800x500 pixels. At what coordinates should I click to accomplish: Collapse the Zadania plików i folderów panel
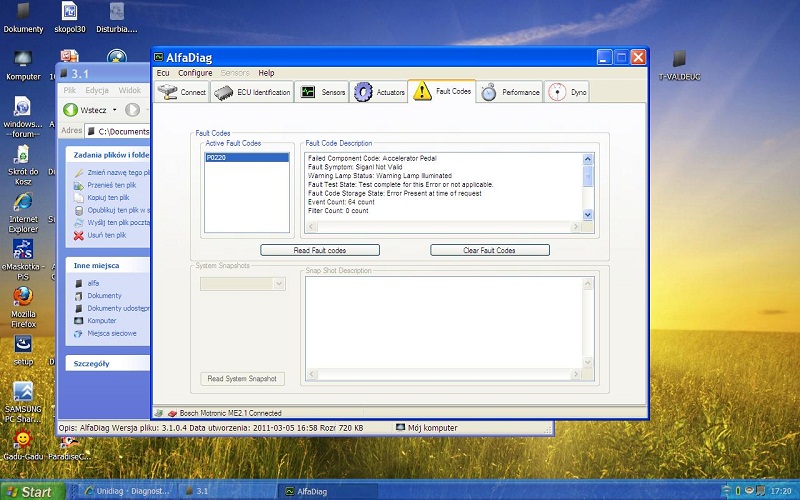pyautogui.click(x=108, y=155)
